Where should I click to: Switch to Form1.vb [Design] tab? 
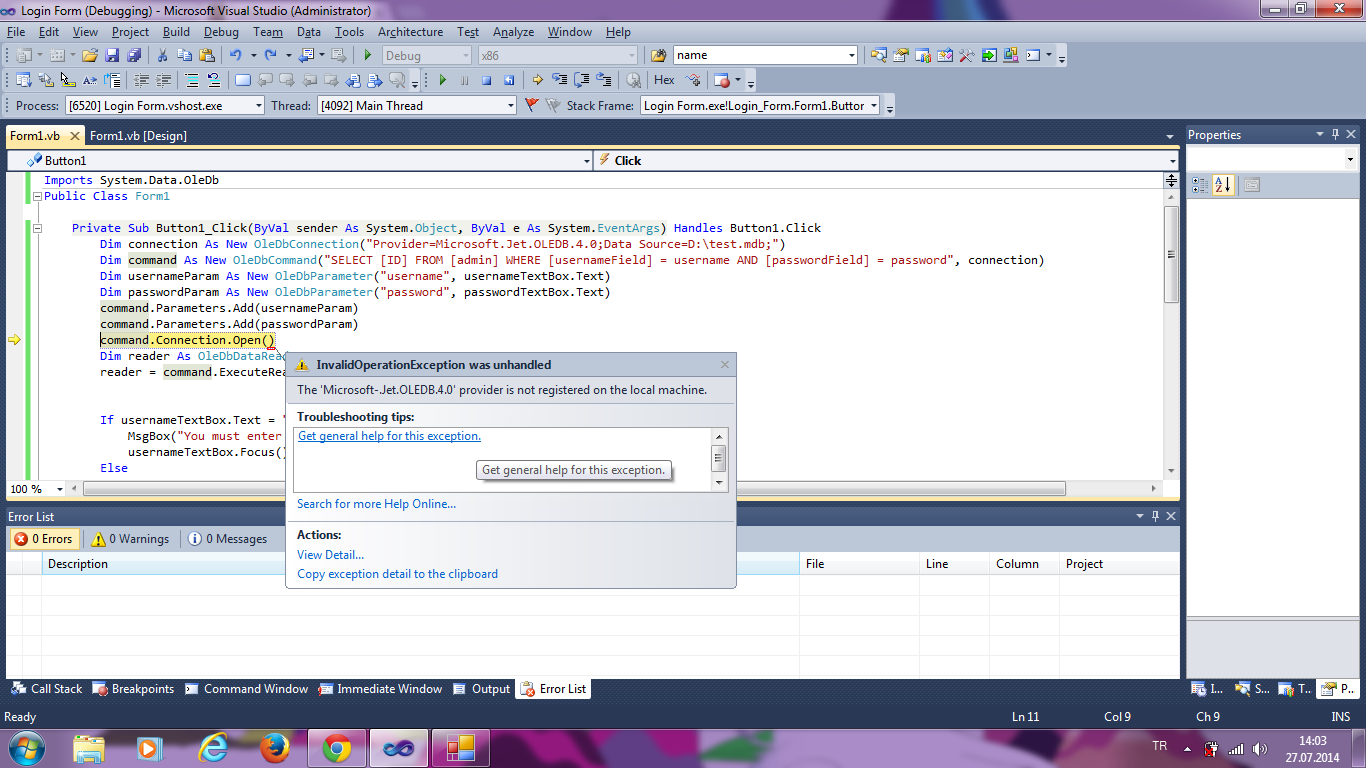(138, 136)
